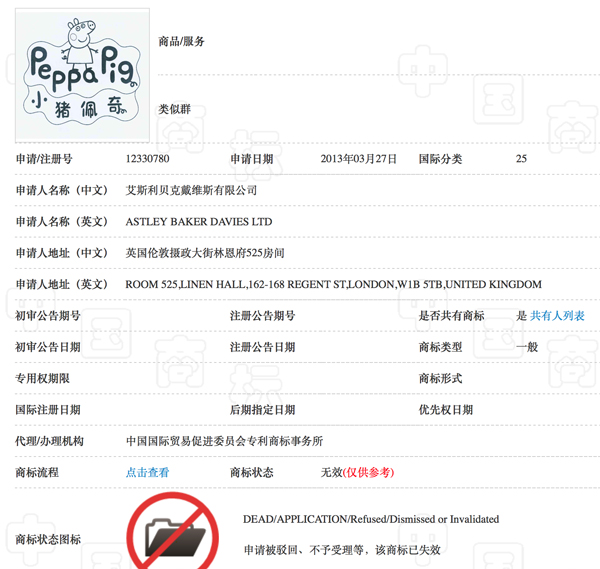Select DEAD/APPLICATION/Refused/Dismissed or Invalidated text
The width and height of the screenshot is (600, 569).
click(371, 519)
